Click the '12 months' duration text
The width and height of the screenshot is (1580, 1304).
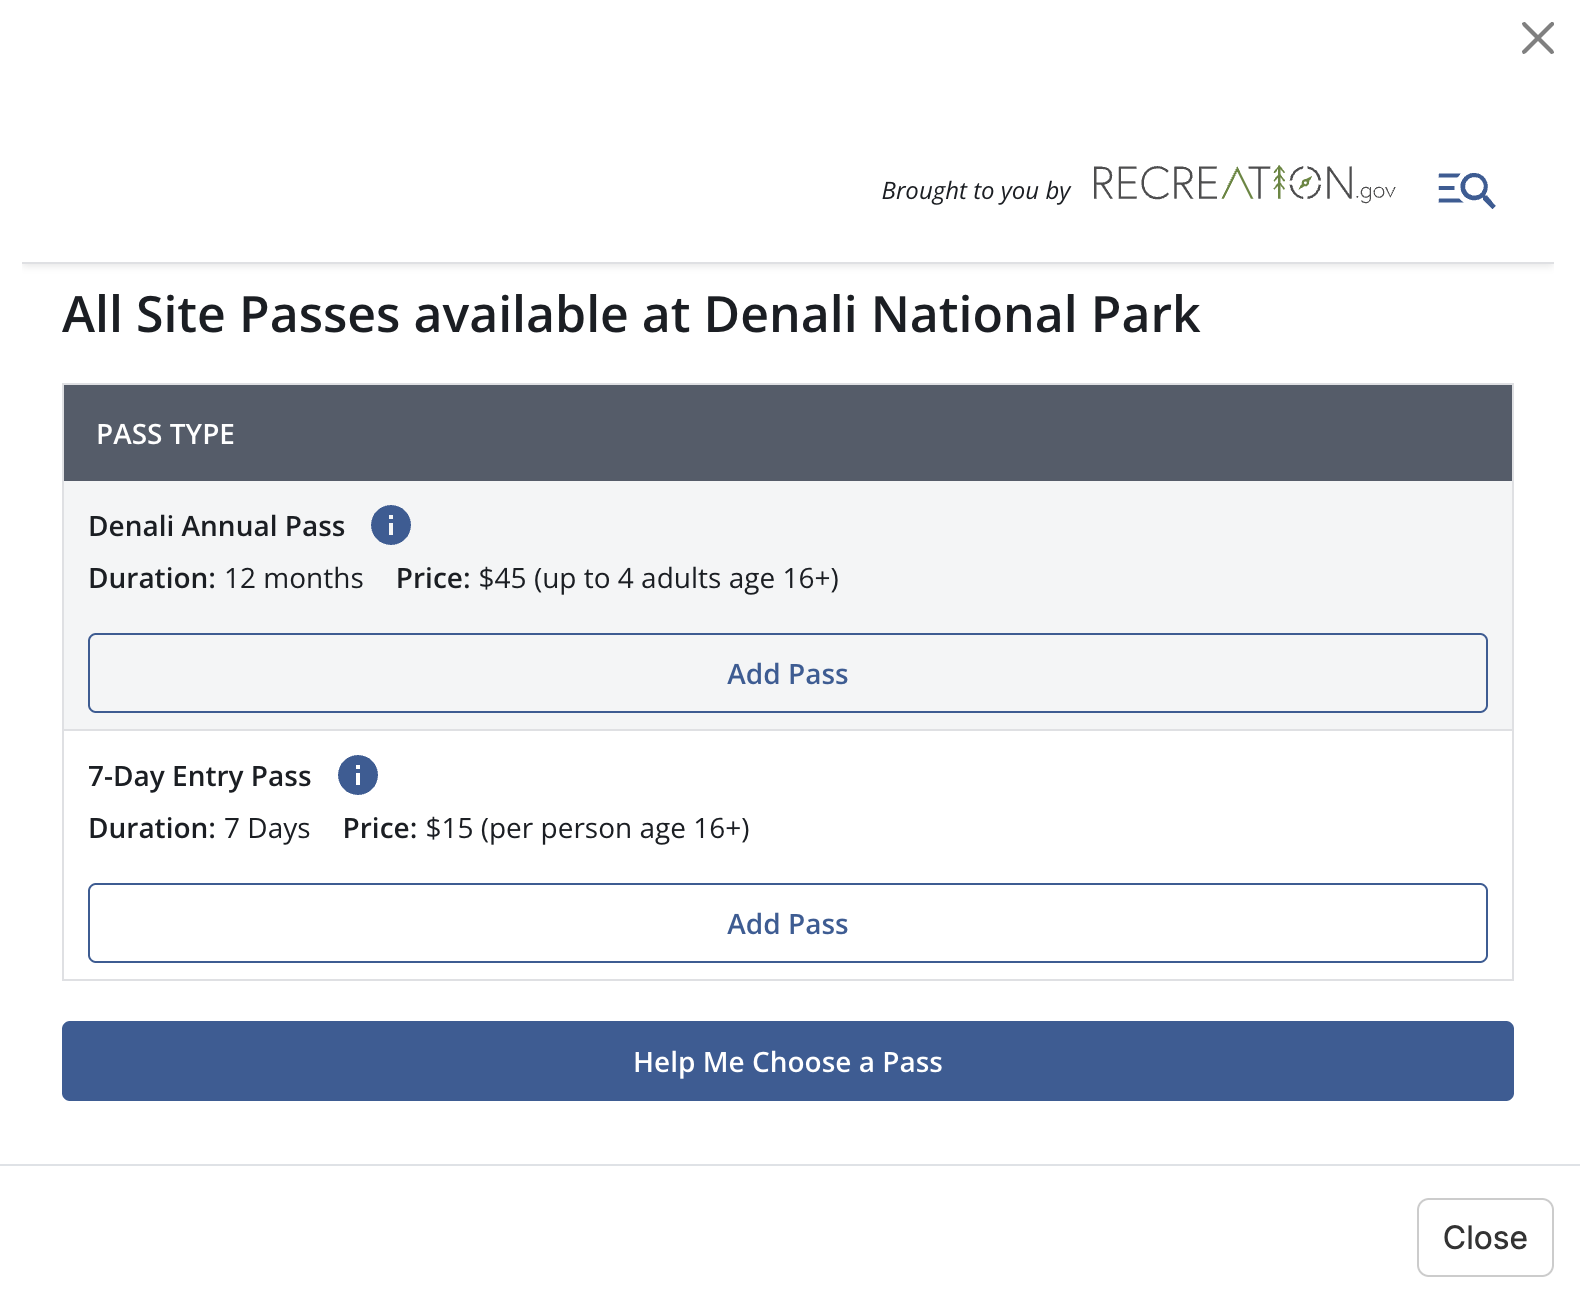pos(294,578)
